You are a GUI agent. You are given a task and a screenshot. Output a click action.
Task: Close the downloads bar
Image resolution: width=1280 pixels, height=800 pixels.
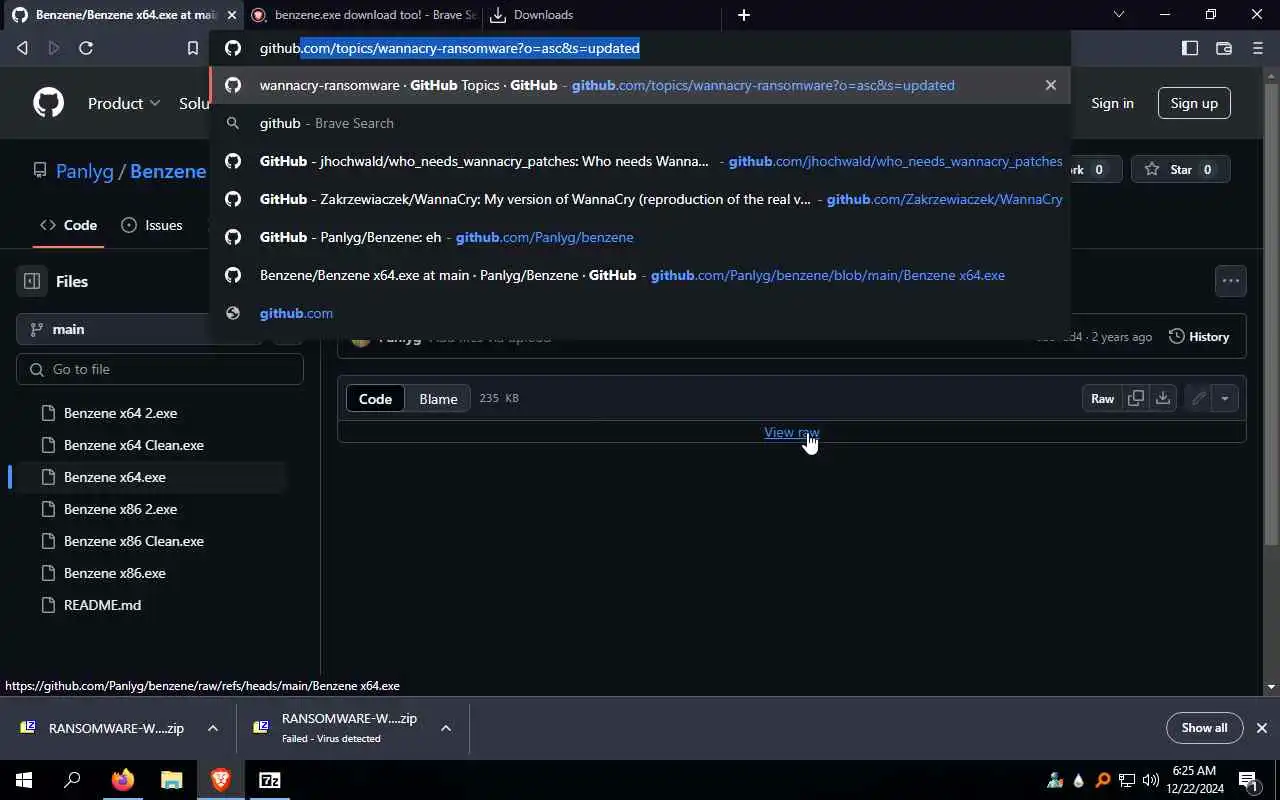pos(1262,728)
